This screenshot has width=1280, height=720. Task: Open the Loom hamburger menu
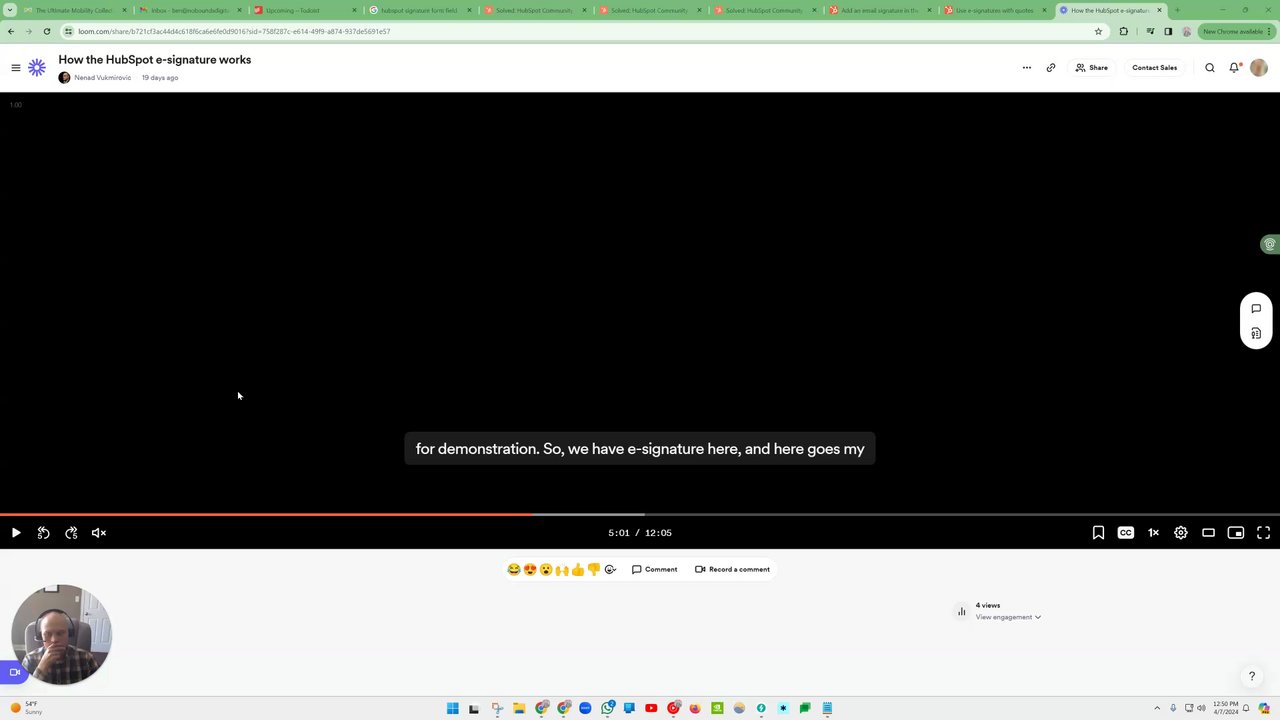coord(16,68)
